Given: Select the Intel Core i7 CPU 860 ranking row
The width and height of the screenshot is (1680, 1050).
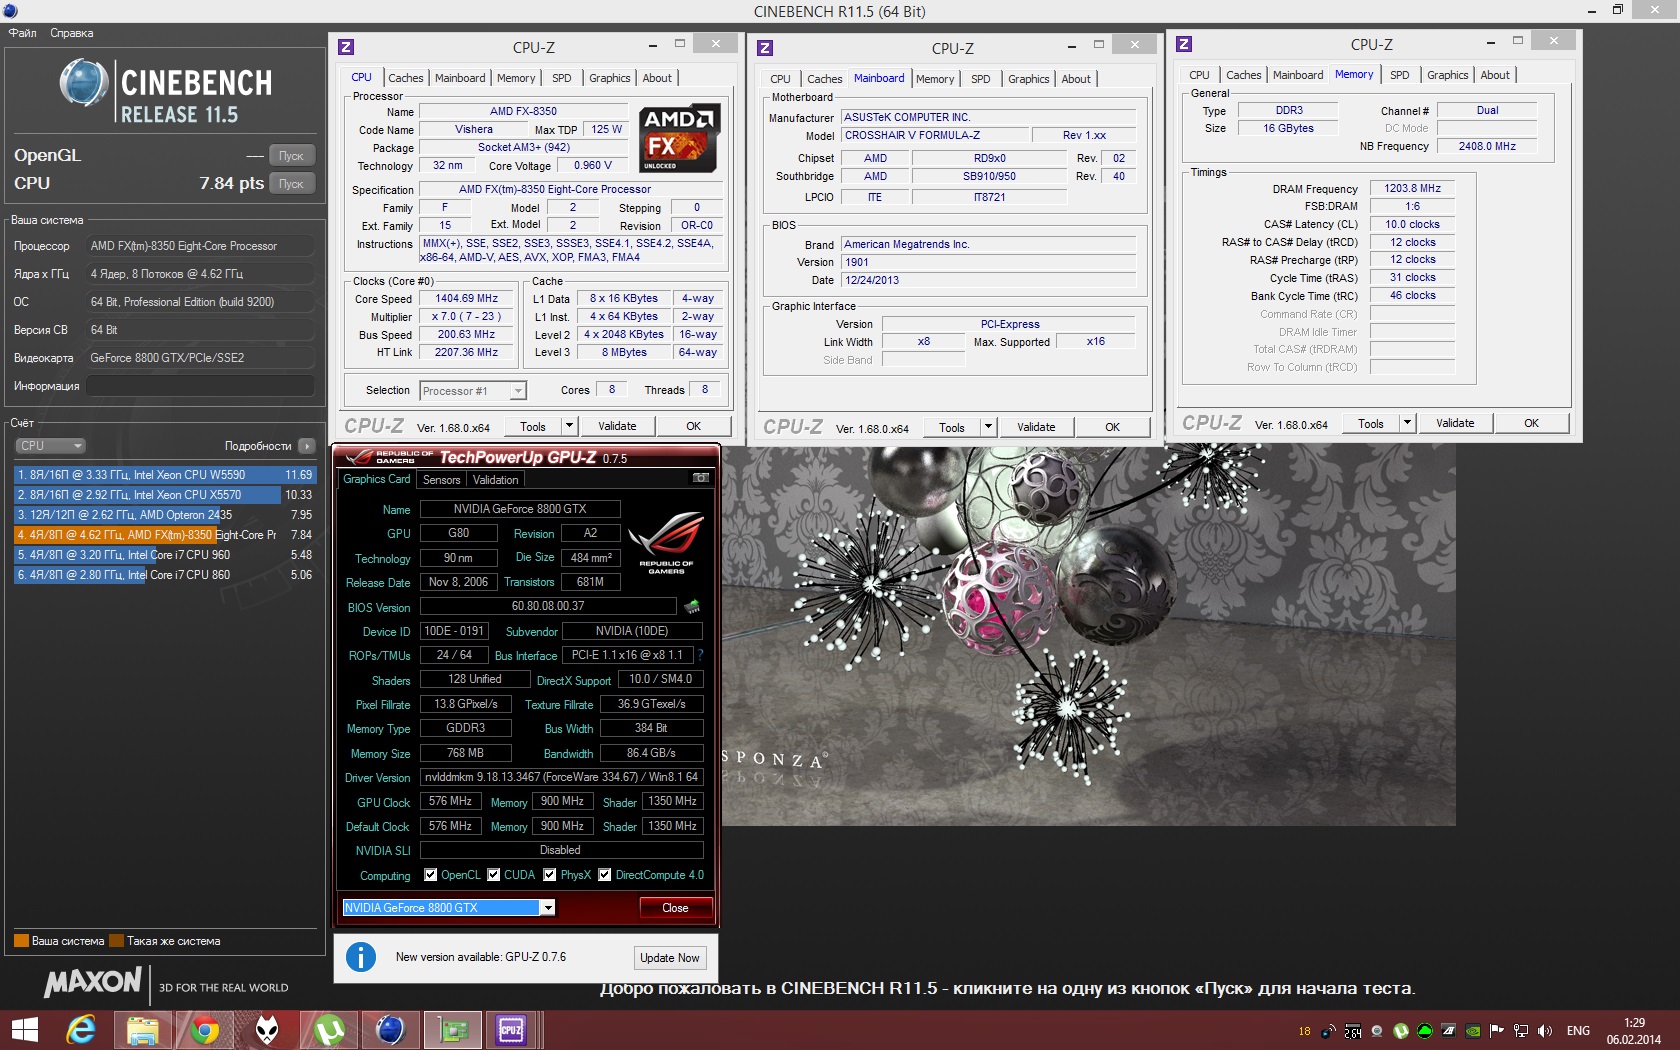Looking at the screenshot, I should point(164,575).
